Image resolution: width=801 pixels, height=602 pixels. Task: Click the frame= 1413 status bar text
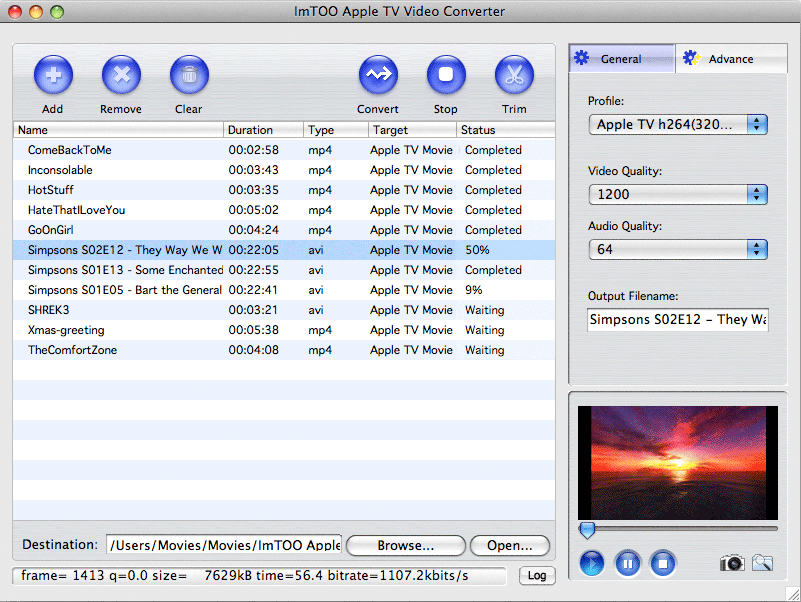pos(244,575)
